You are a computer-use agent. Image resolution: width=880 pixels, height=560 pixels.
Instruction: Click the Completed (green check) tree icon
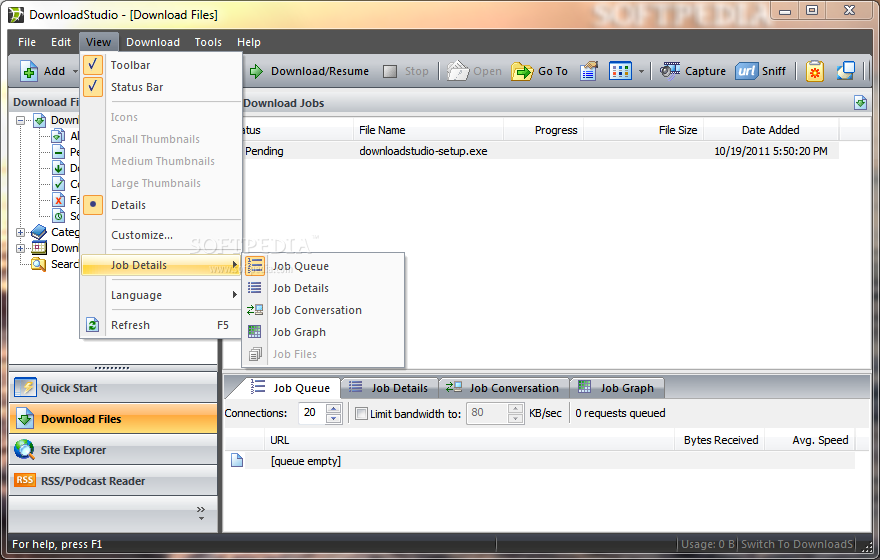(58, 183)
